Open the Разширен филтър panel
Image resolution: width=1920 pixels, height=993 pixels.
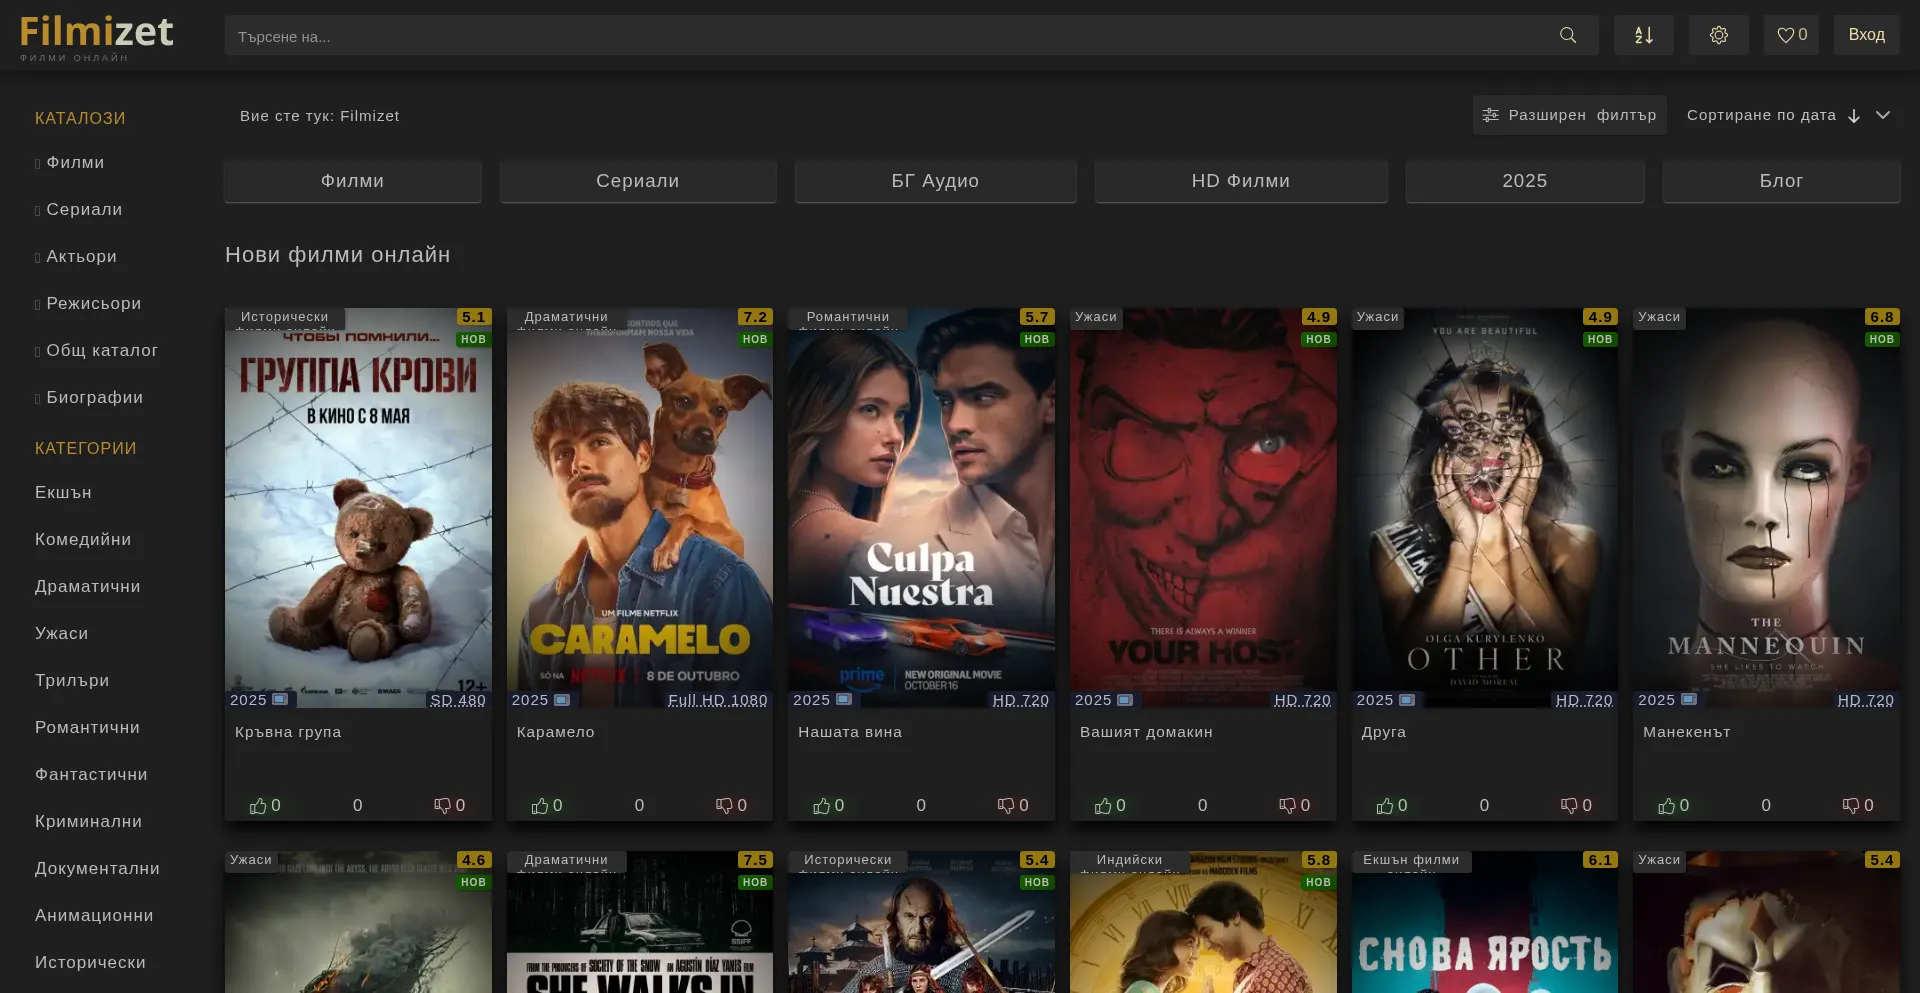click(x=1569, y=116)
